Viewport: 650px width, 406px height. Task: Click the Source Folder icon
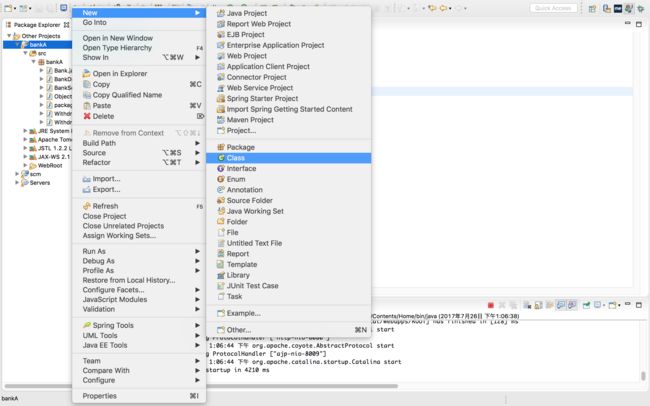click(221, 200)
